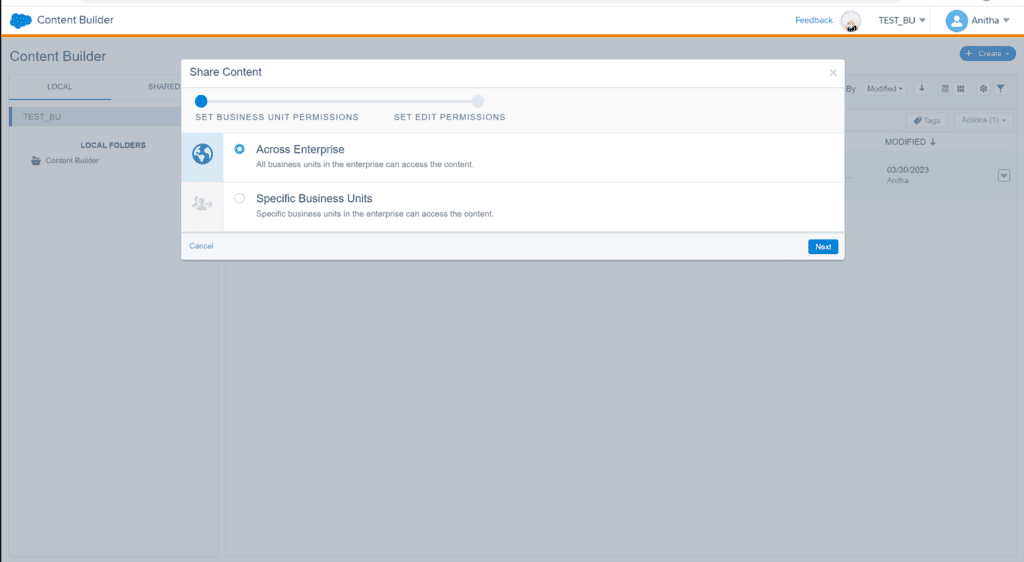Click the Trailhead mascot icon in header

click(851, 21)
